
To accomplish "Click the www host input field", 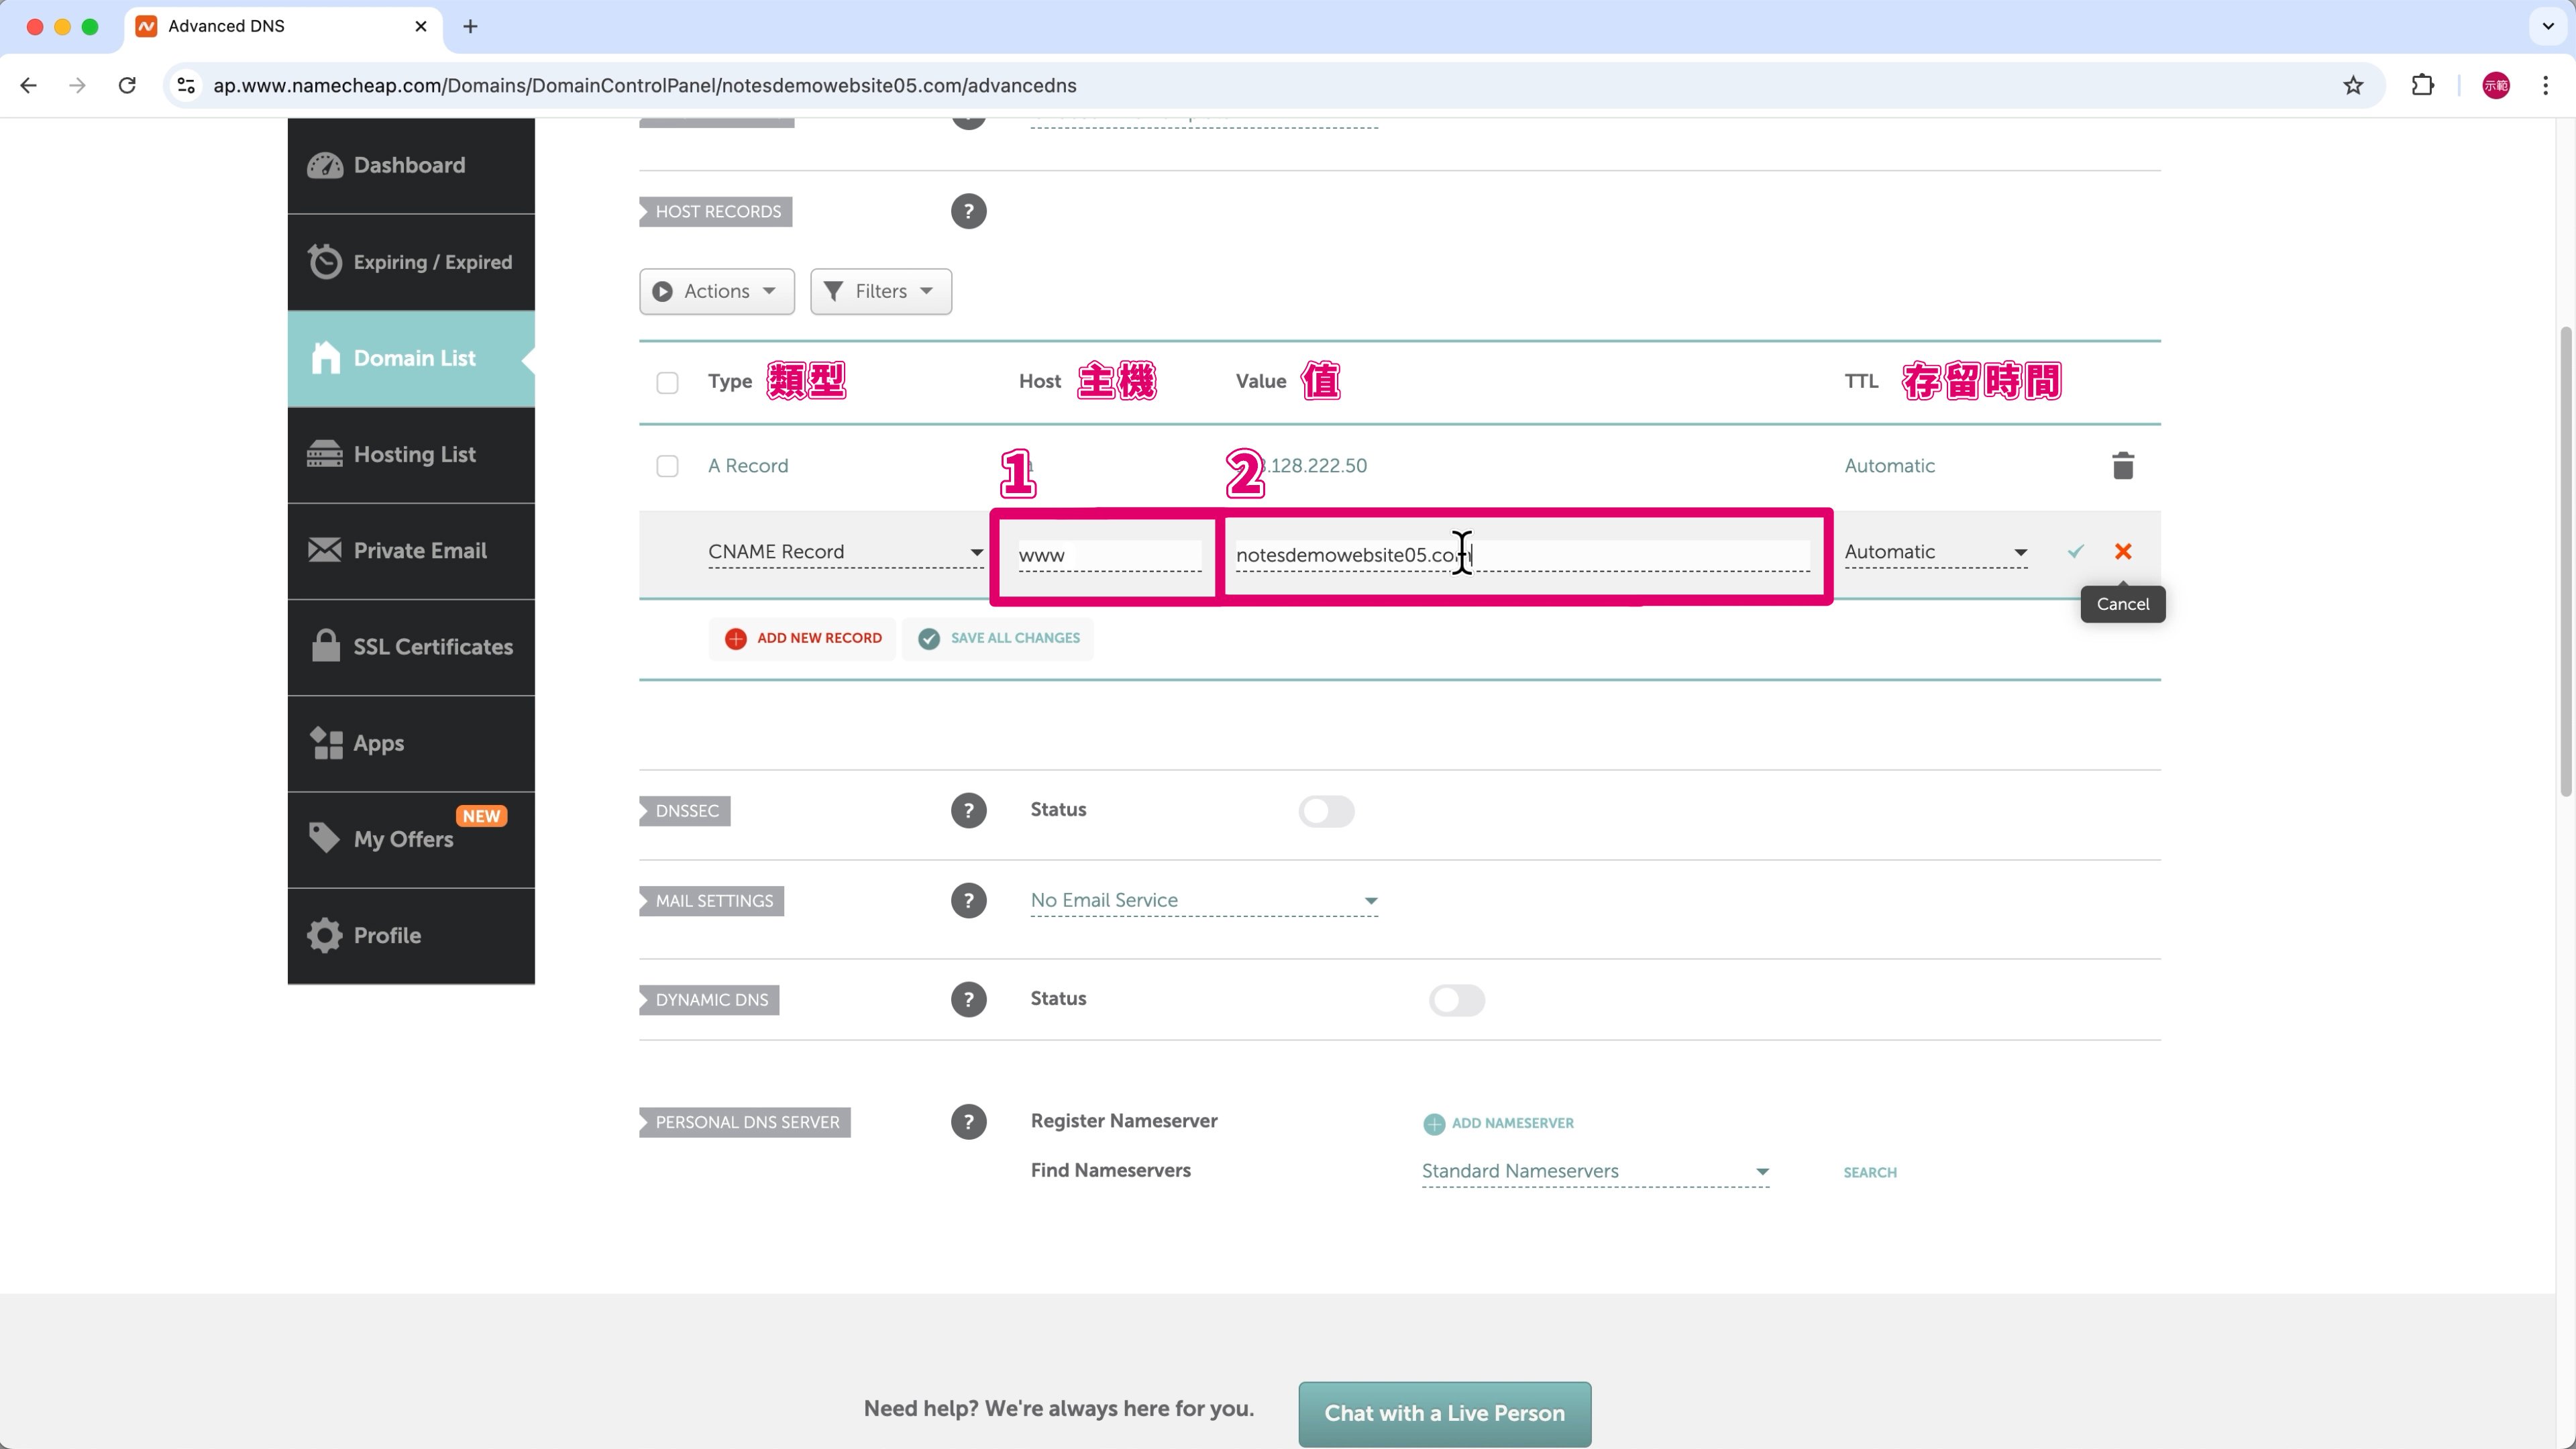I will [1108, 555].
